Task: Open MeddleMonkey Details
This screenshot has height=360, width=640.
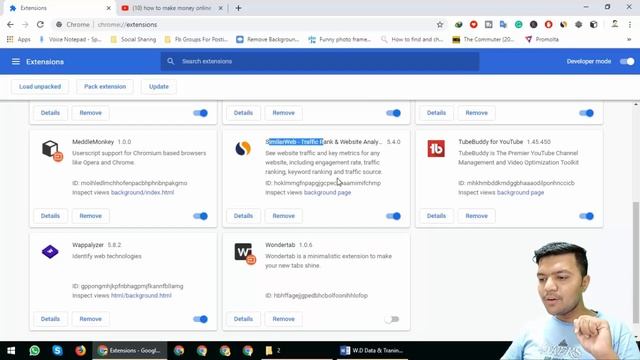Action: coord(50,216)
